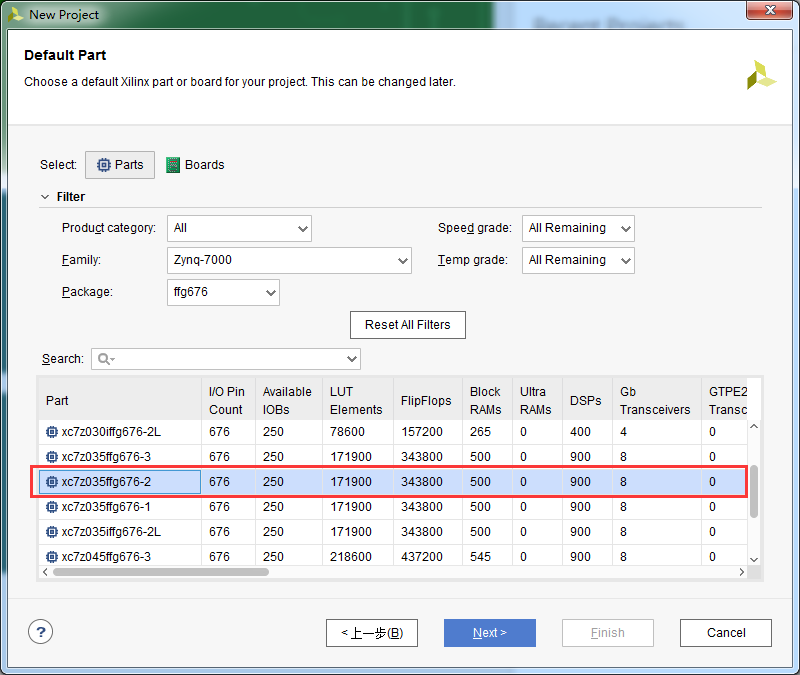The height and width of the screenshot is (675, 800).
Task: Click the chip icon of xc7z035ffg676-1
Action: (52, 507)
